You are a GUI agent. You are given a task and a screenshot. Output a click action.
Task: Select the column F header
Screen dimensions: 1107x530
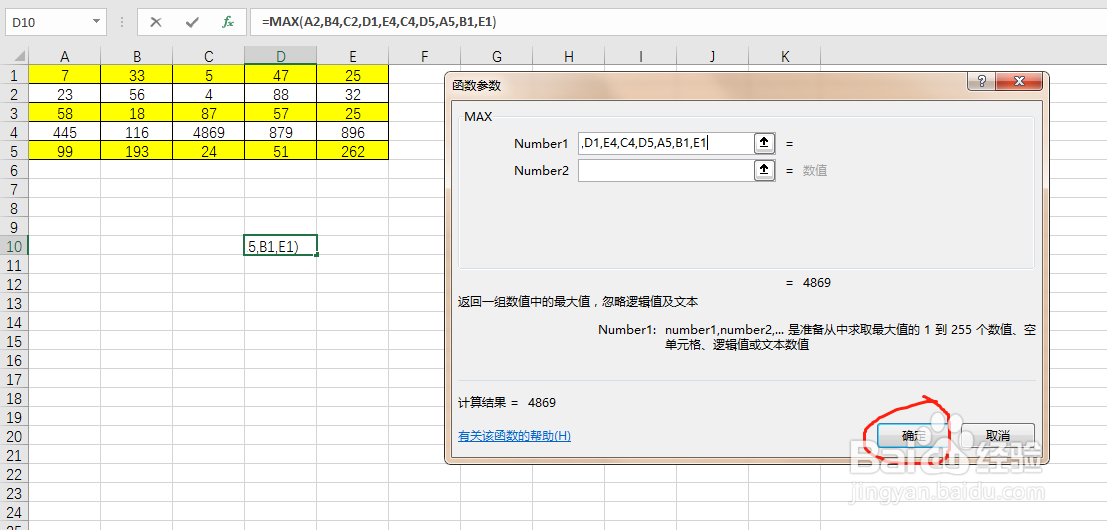click(425, 56)
